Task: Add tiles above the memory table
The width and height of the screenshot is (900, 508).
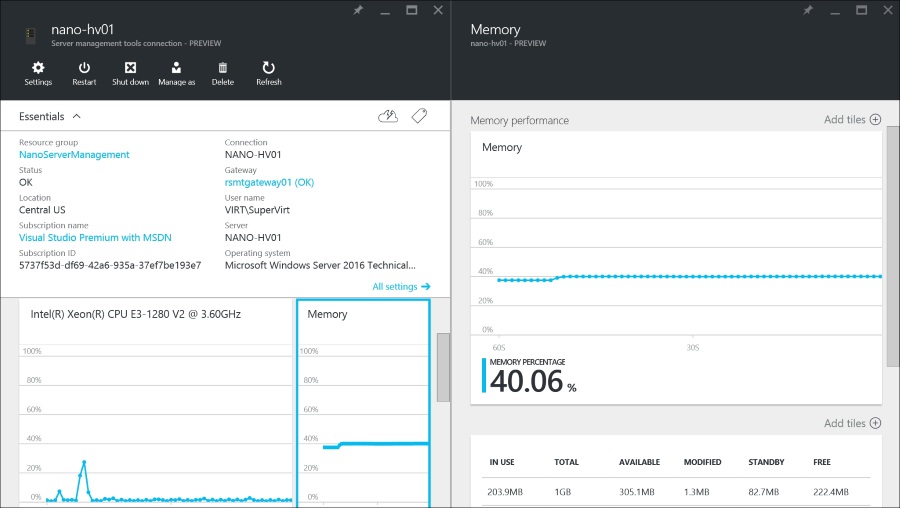Action: (x=852, y=423)
